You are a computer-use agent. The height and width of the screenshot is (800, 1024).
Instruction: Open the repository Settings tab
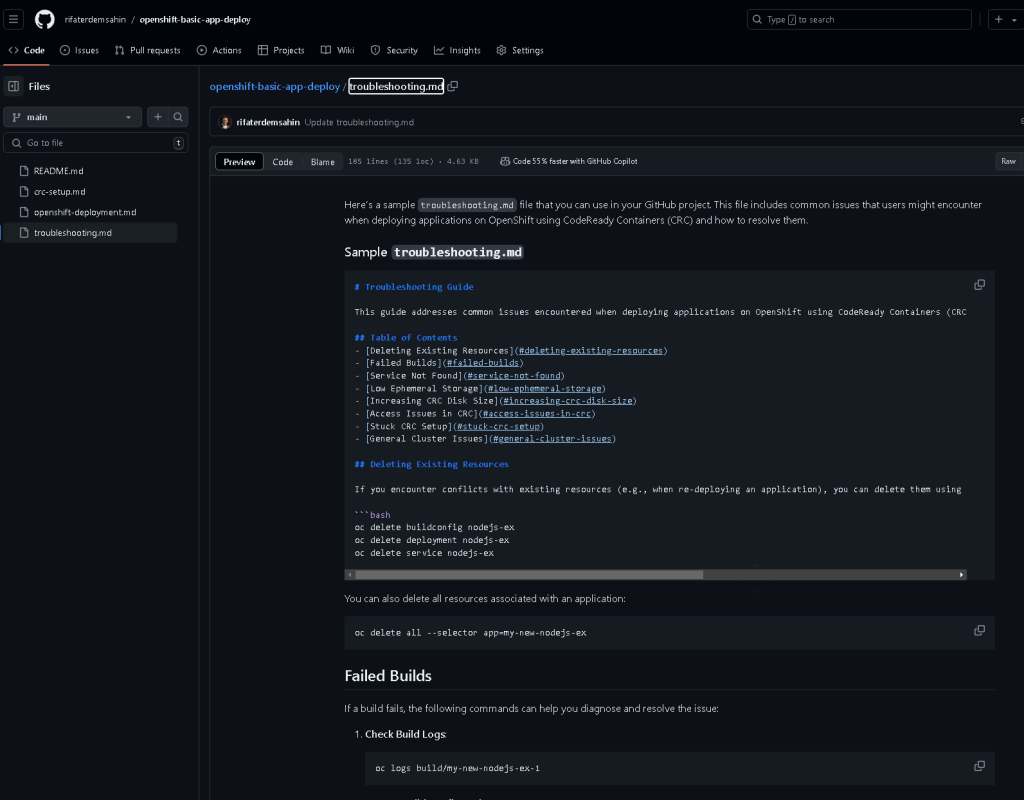click(x=520, y=50)
